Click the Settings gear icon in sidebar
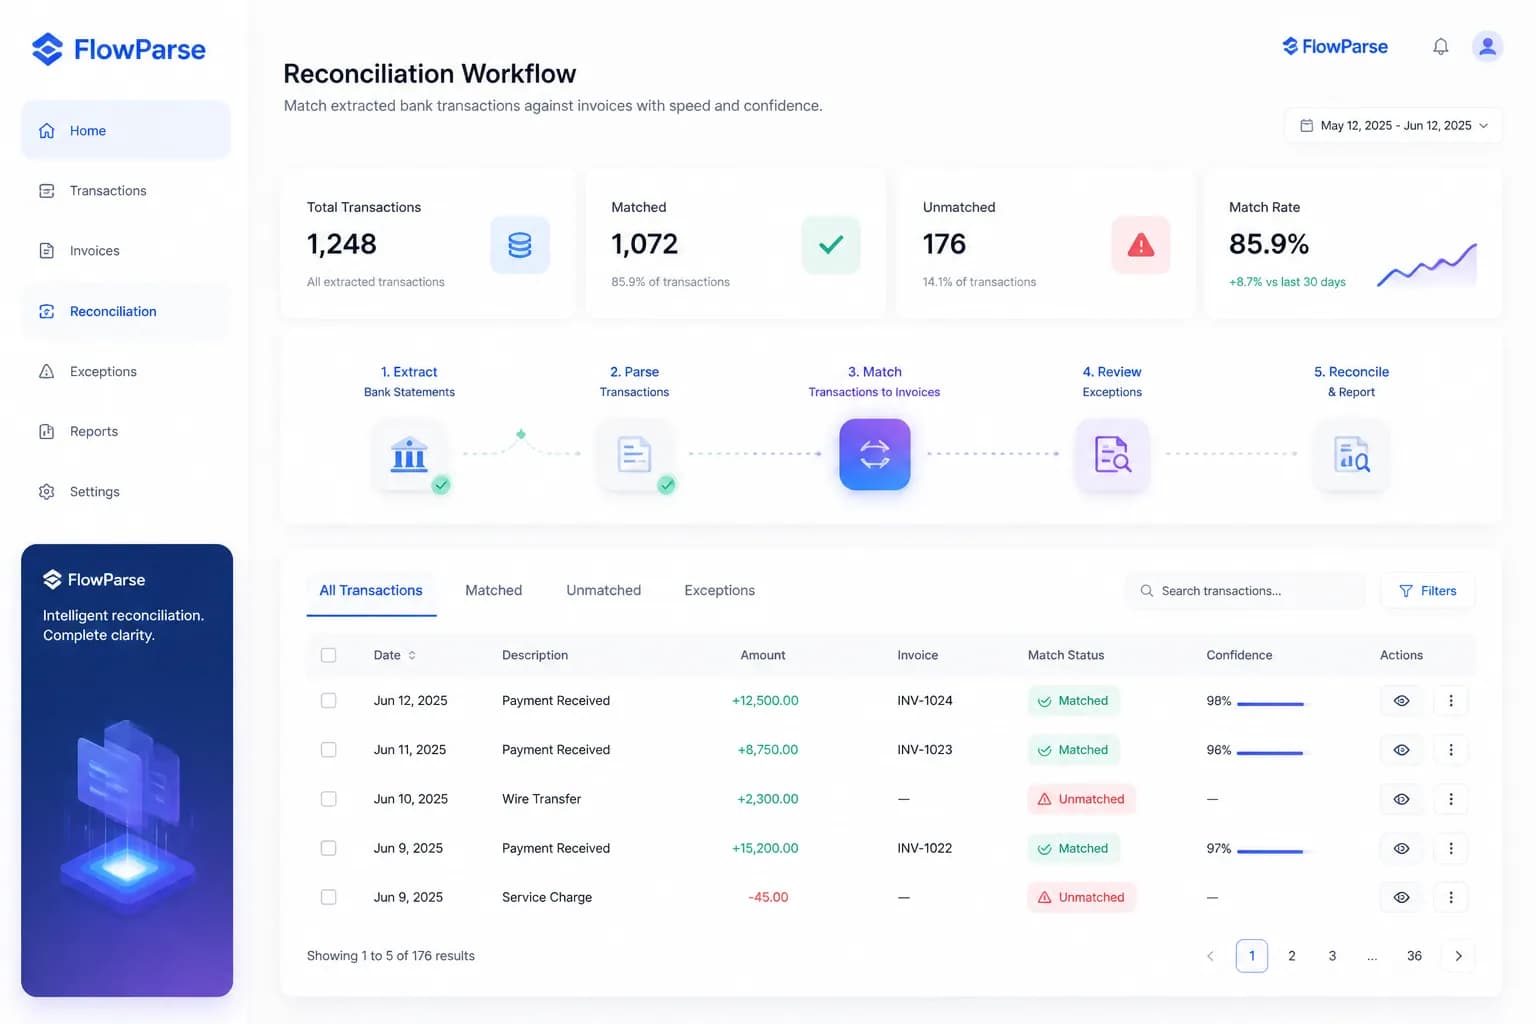The height and width of the screenshot is (1024, 1536). (x=46, y=492)
